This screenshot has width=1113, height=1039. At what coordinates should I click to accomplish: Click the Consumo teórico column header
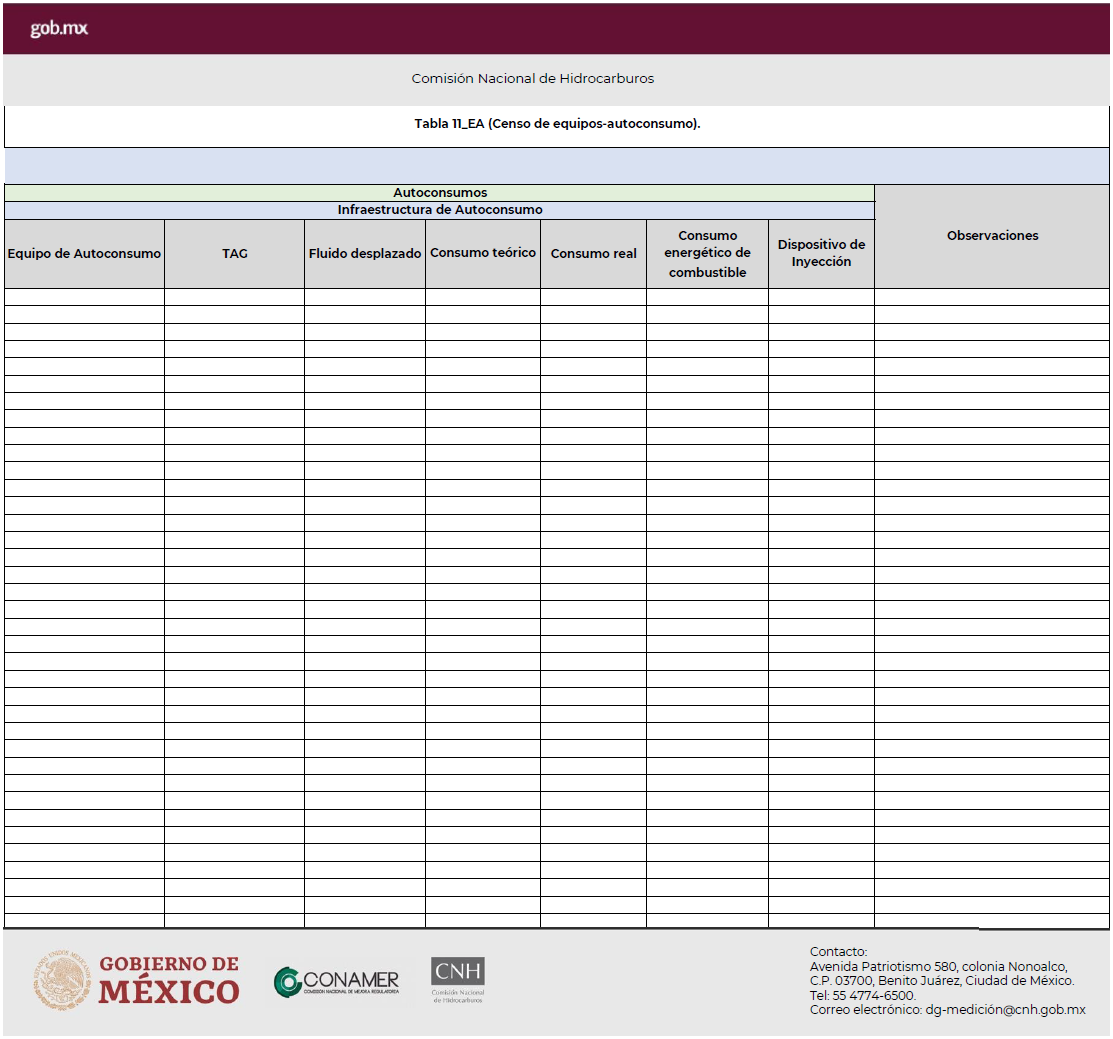click(482, 253)
